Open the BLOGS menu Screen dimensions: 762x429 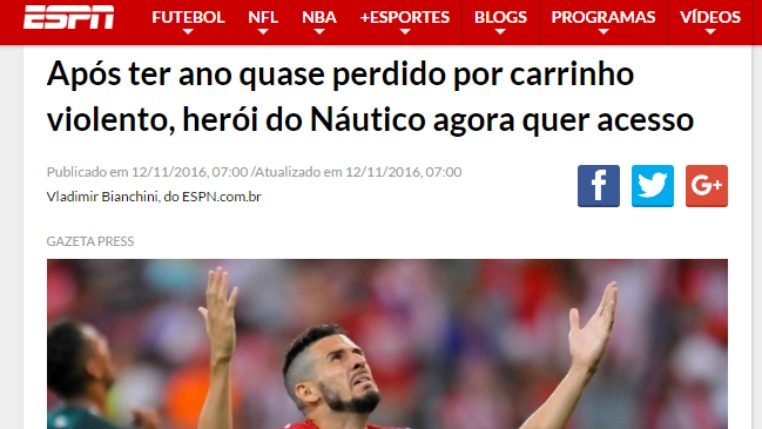point(500,17)
